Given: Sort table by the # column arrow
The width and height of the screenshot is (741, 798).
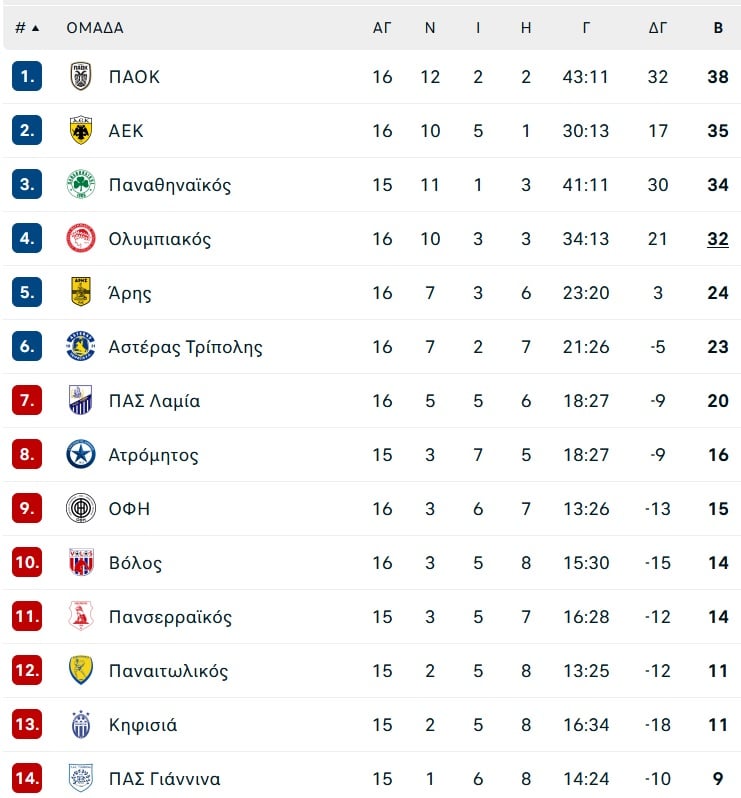Looking at the screenshot, I should click(35, 28).
